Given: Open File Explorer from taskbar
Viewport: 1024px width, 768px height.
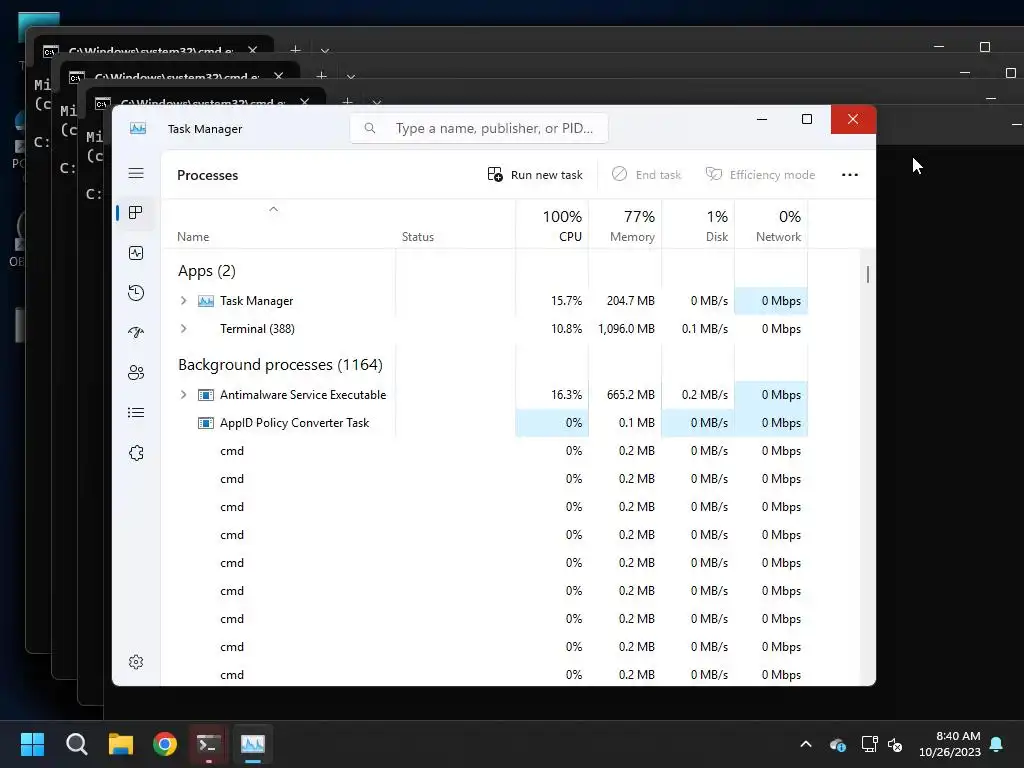Looking at the screenshot, I should (121, 744).
